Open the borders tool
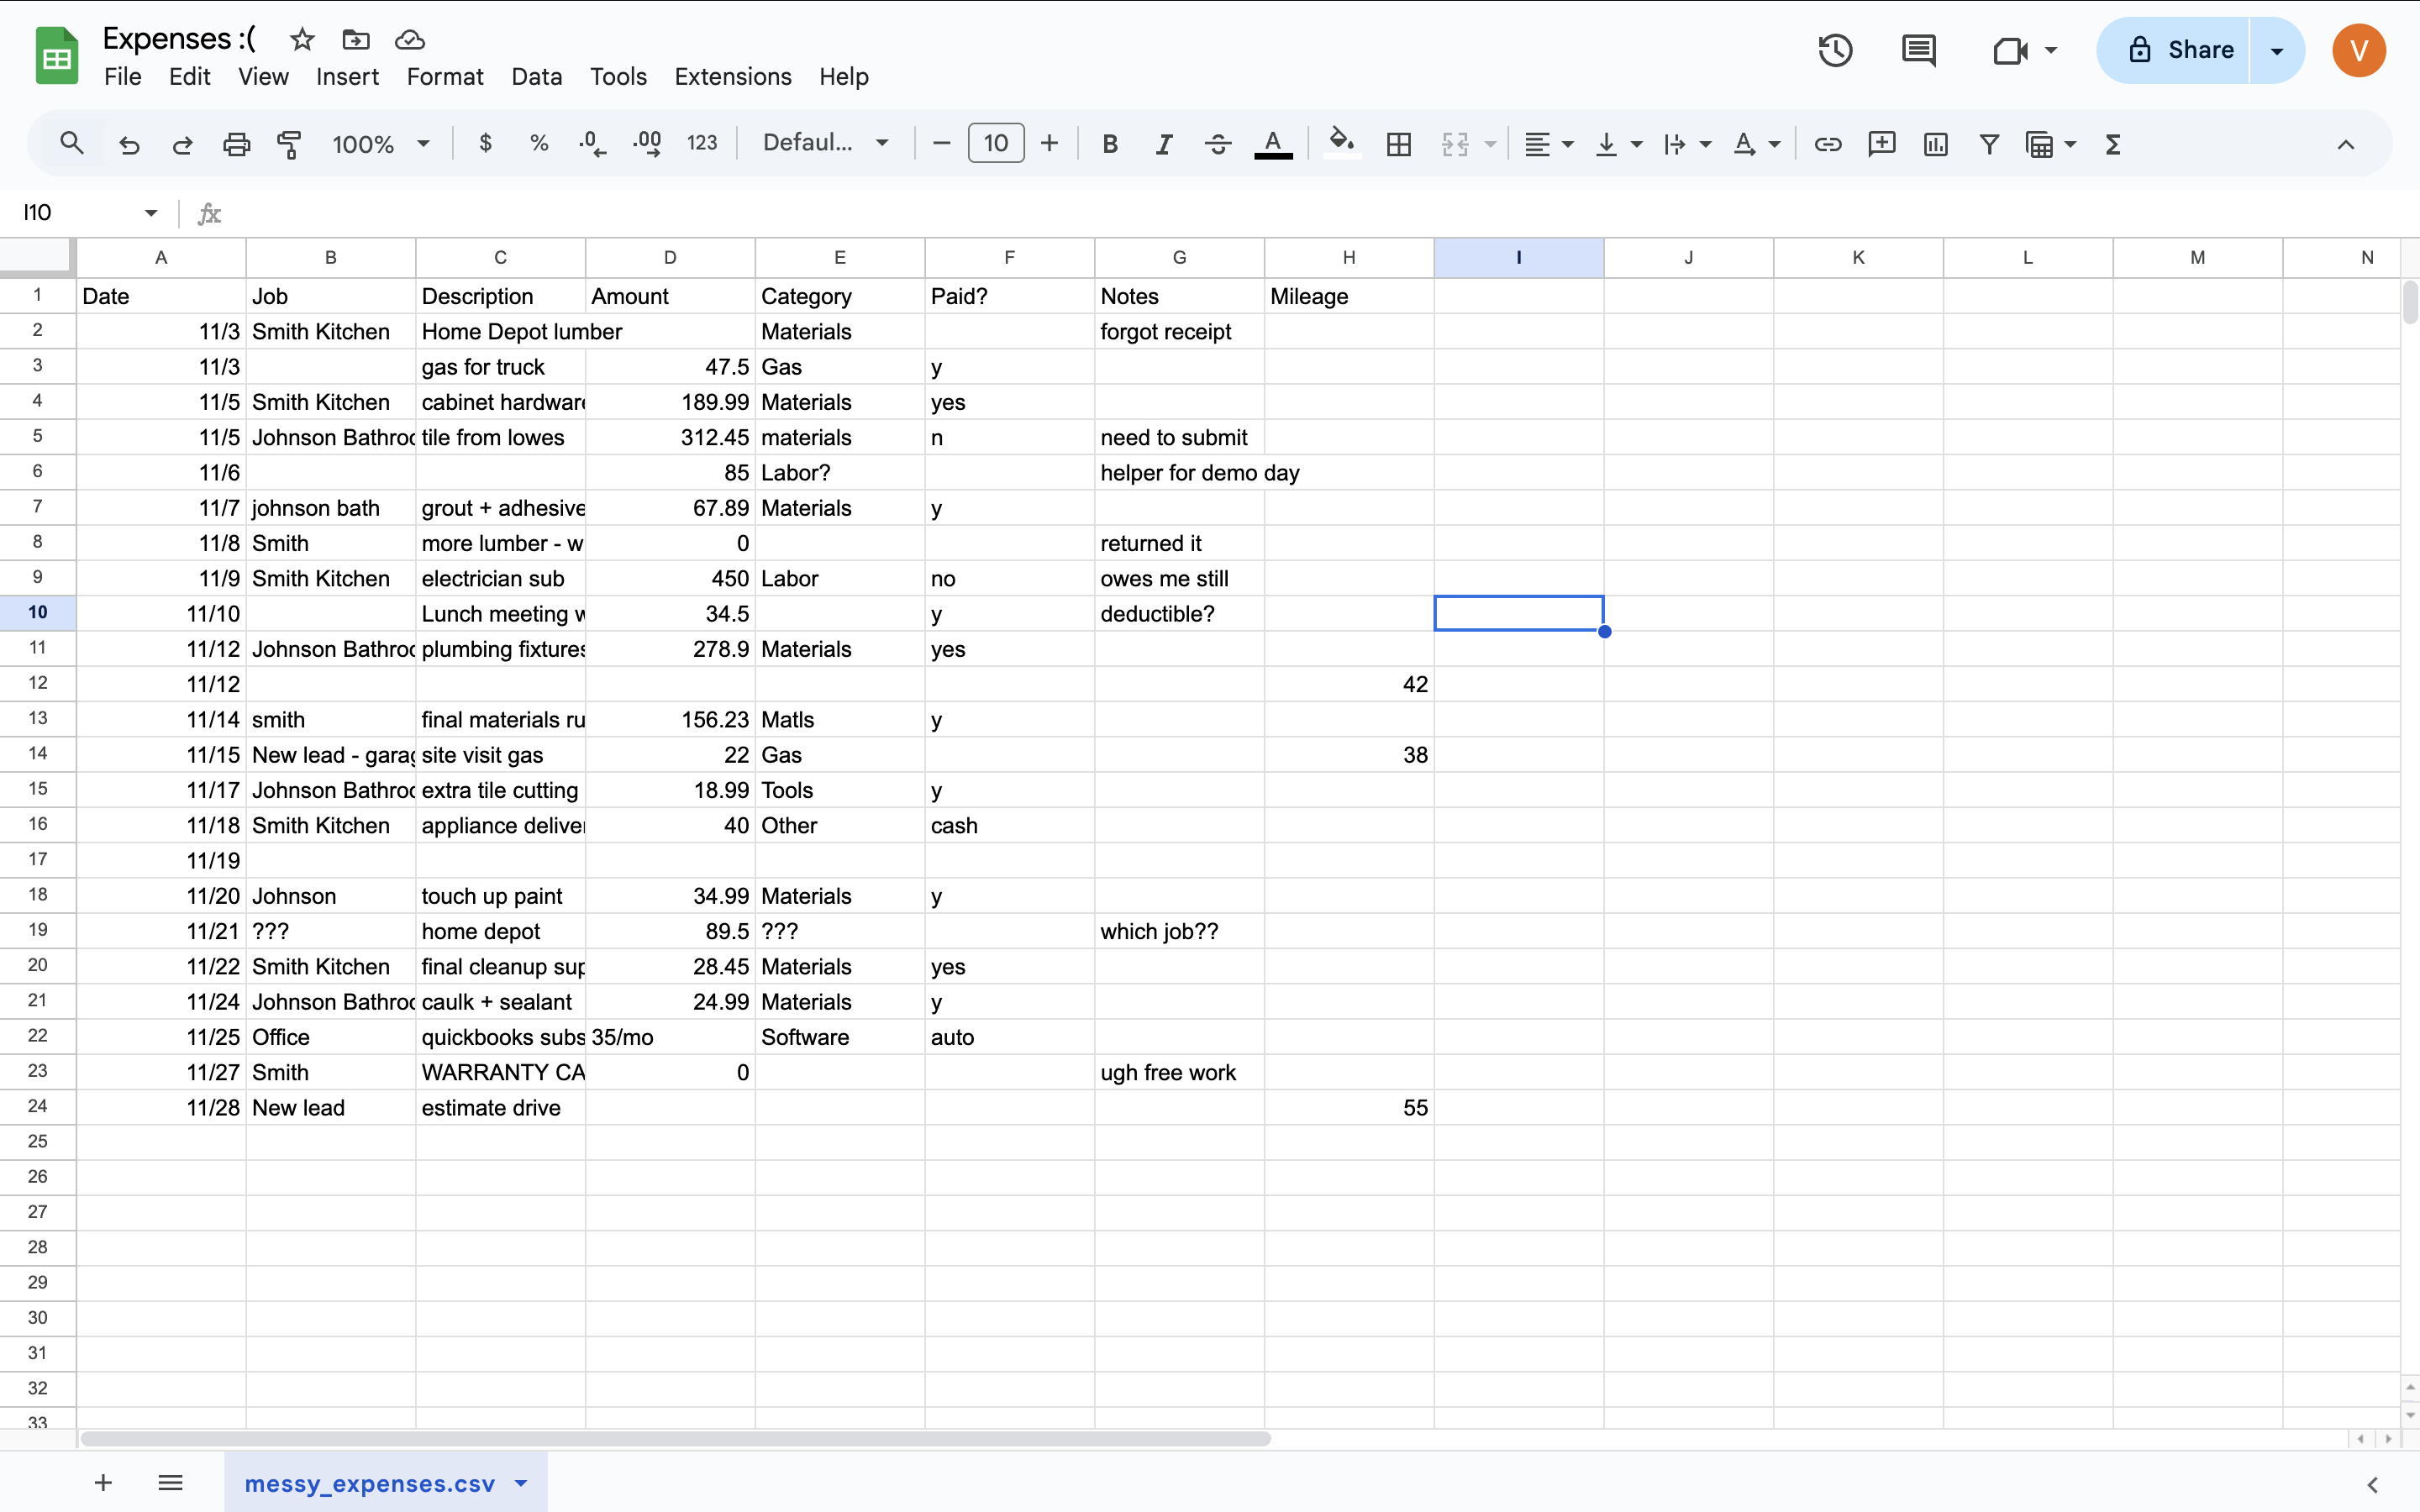 pos(1399,144)
